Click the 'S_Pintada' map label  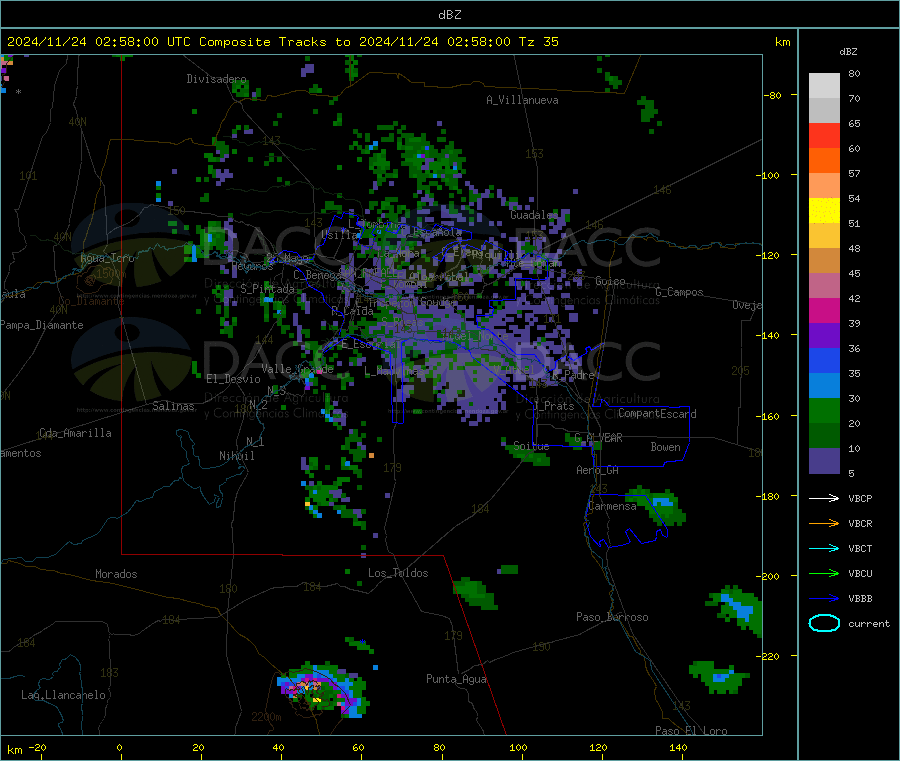click(267, 289)
